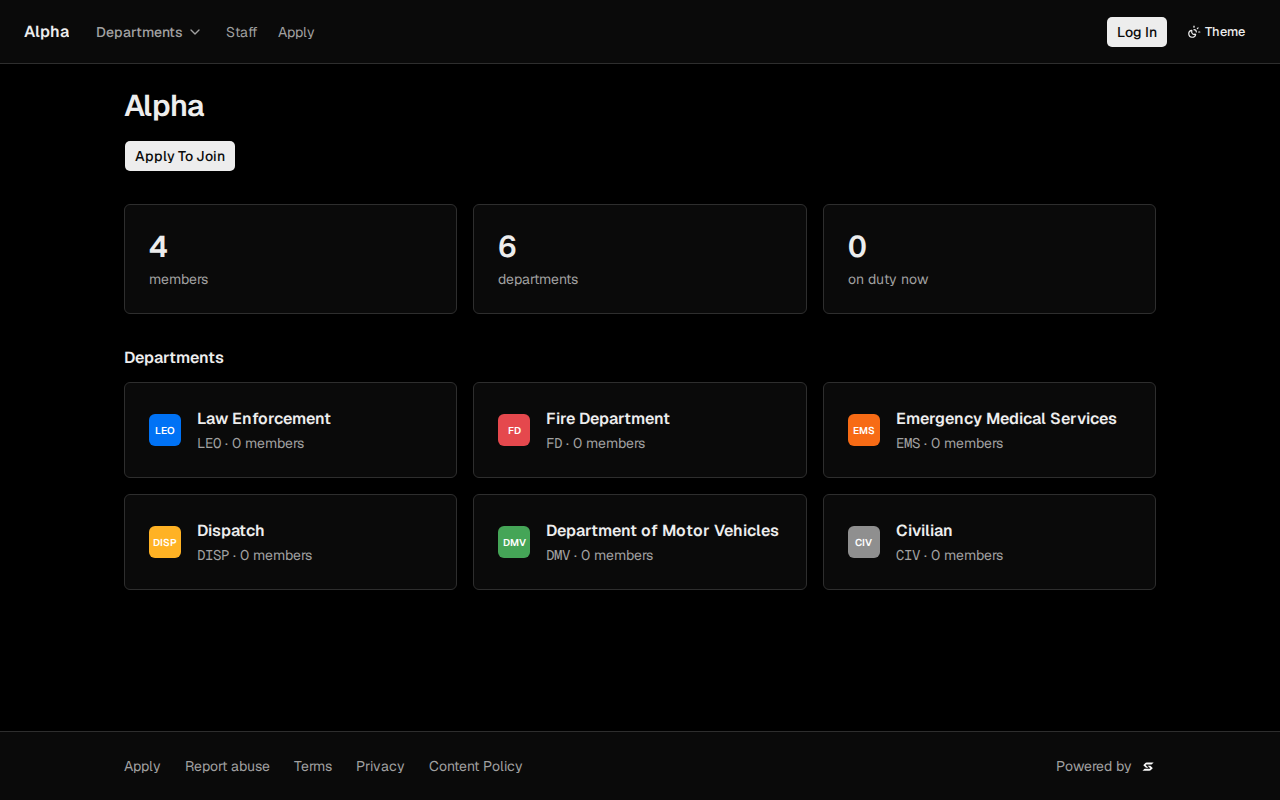Click the 'EMS · 0 members' text
Screen dimensions: 1280x800
949,443
